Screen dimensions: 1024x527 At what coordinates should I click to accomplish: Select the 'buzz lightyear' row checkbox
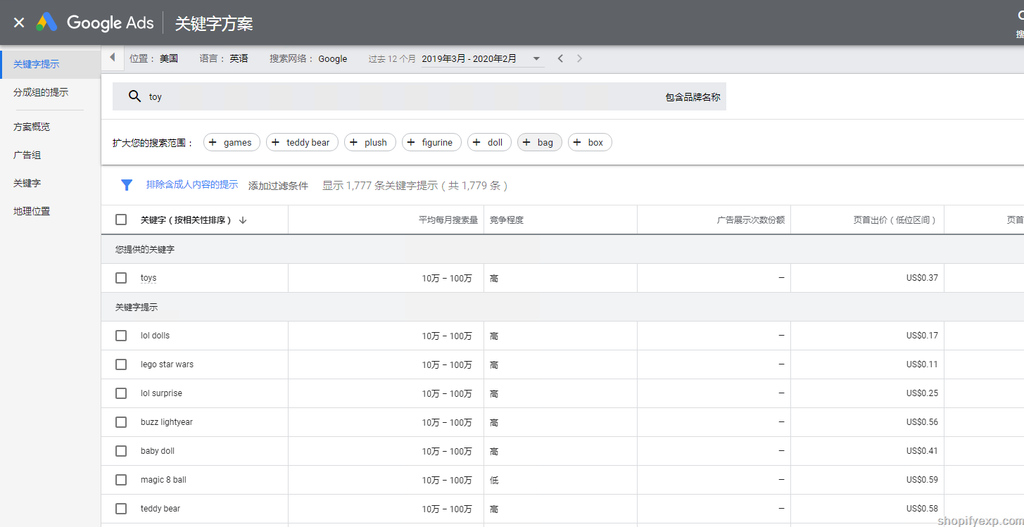pos(121,422)
